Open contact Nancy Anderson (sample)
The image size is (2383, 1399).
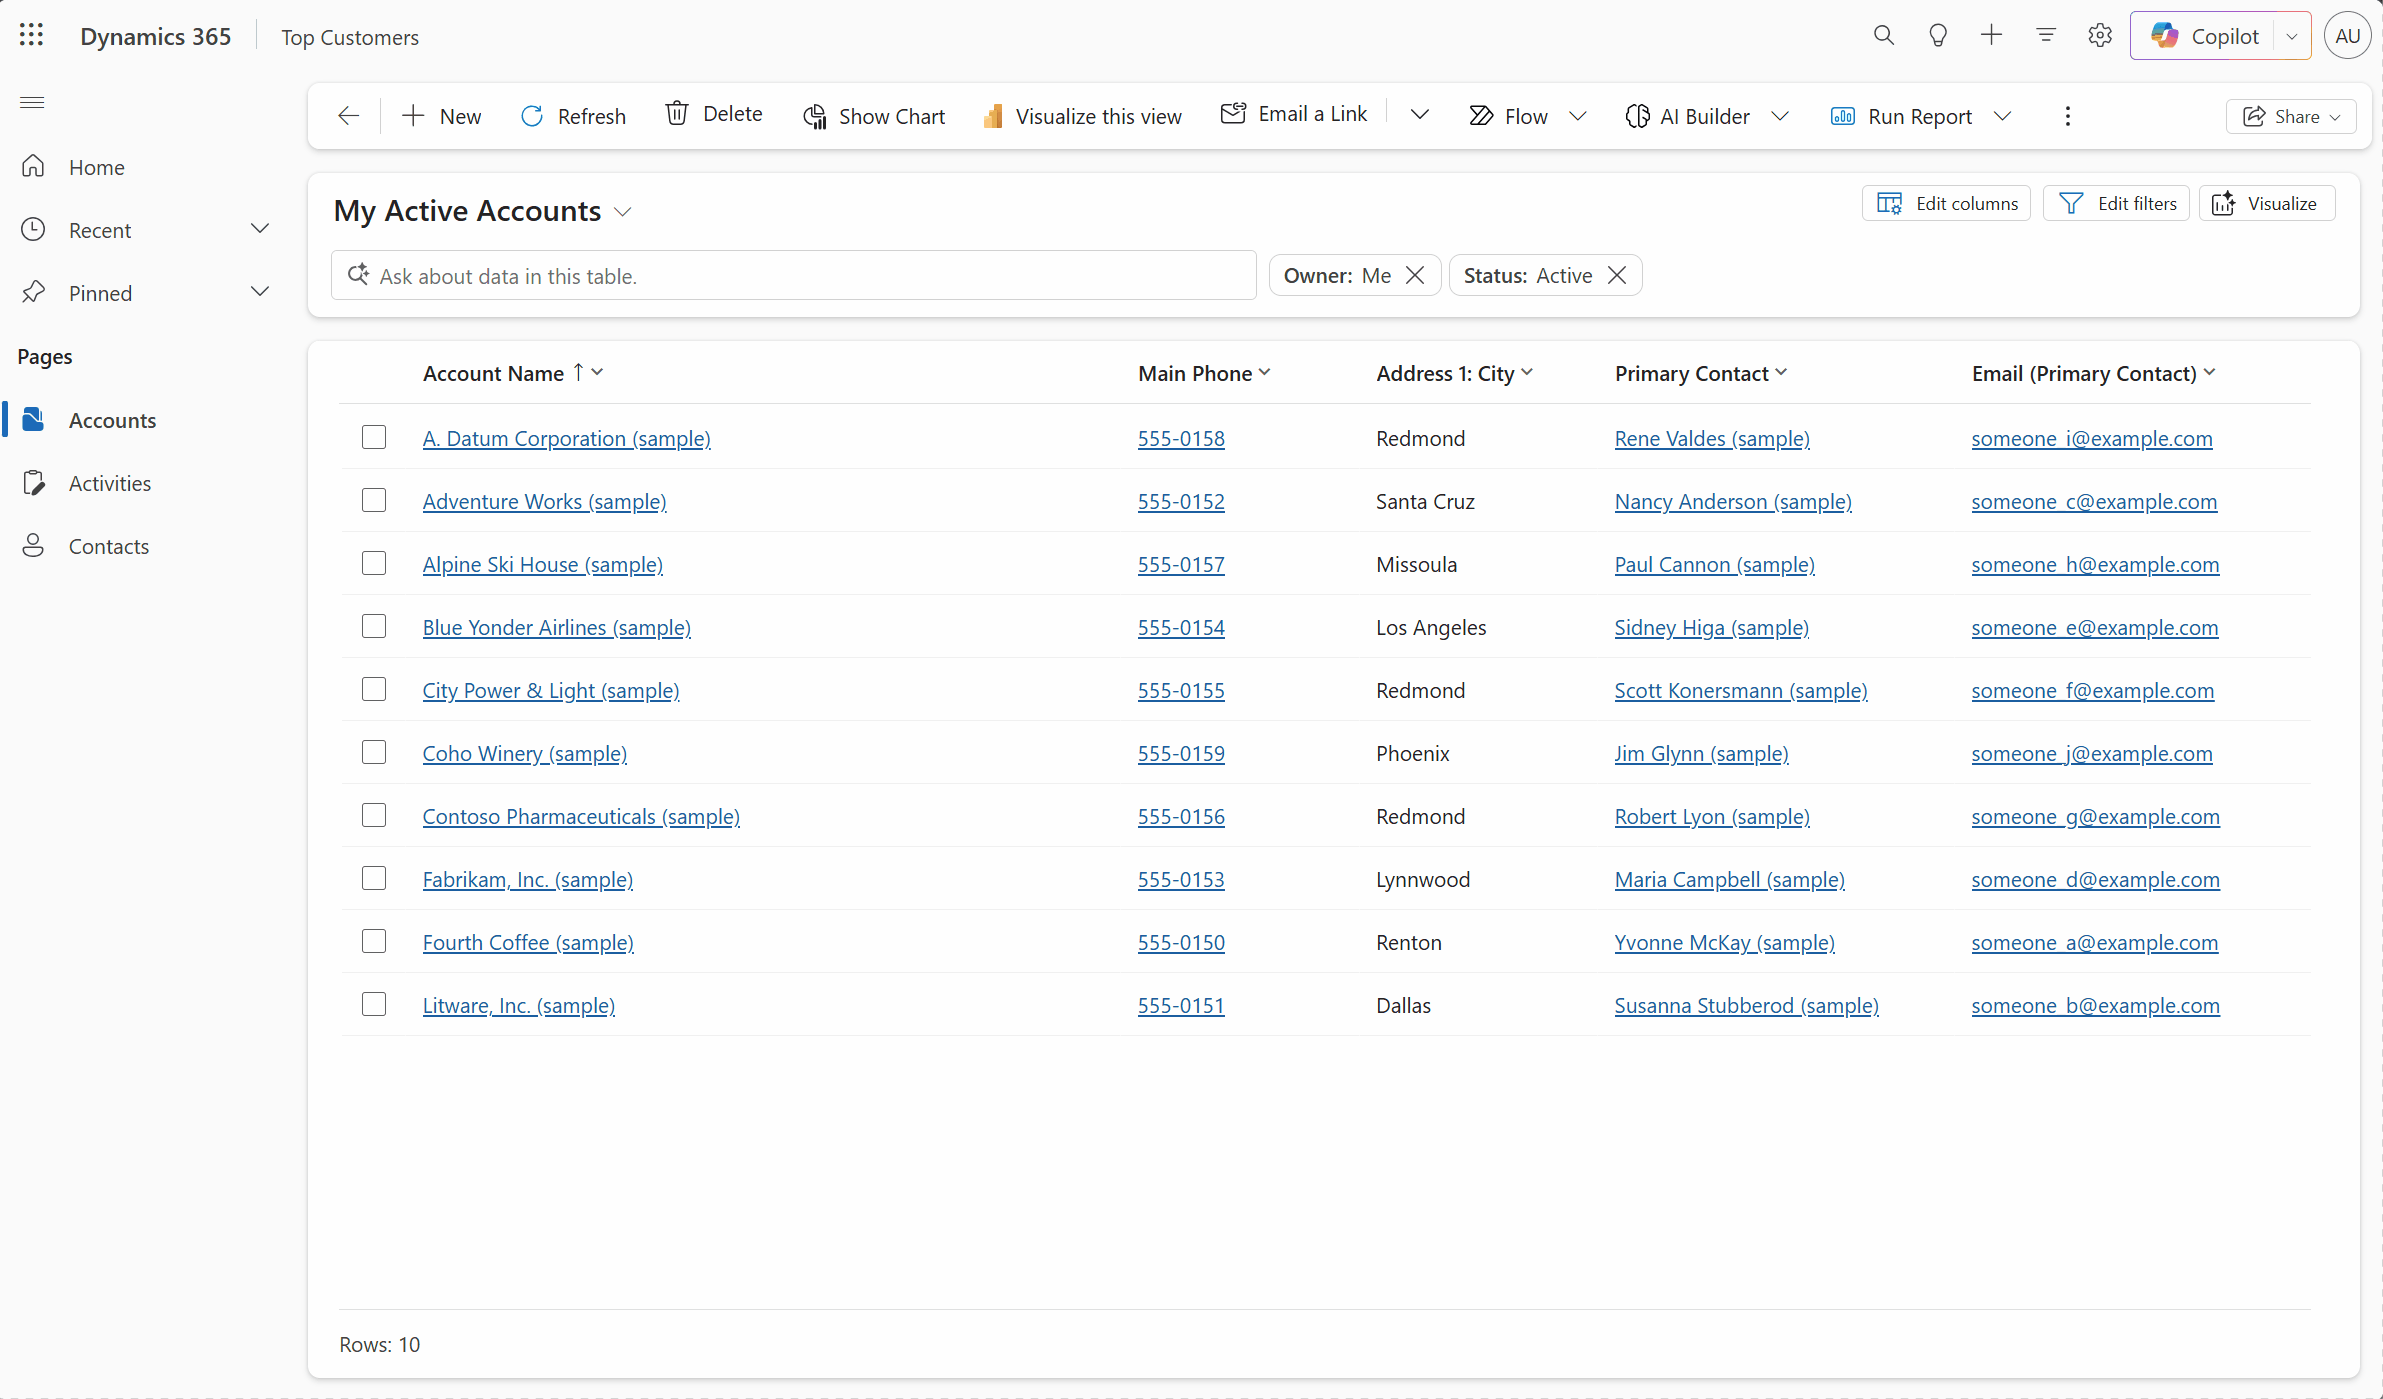pos(1733,501)
